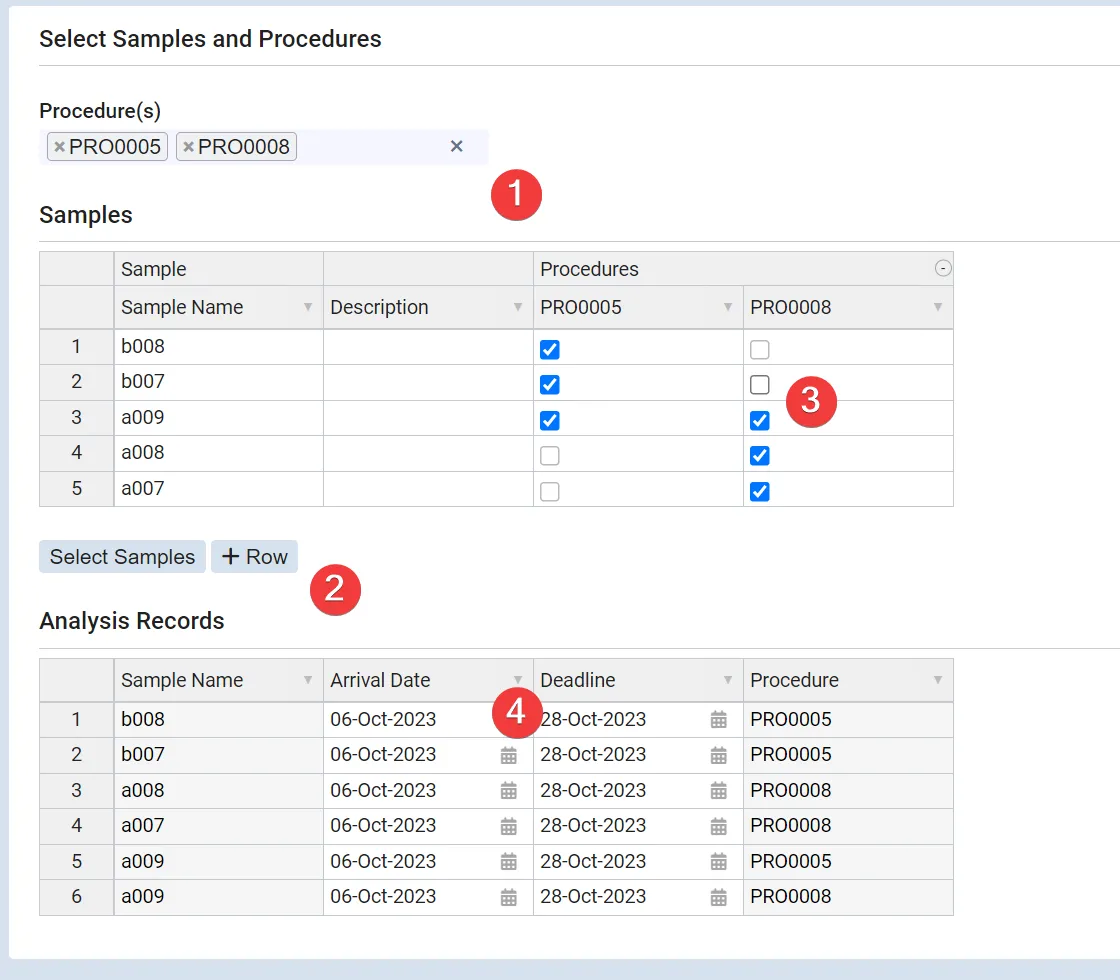Uncheck PRO0005 for sample b008
Screen dimensions: 1120x980
pyautogui.click(x=549, y=350)
